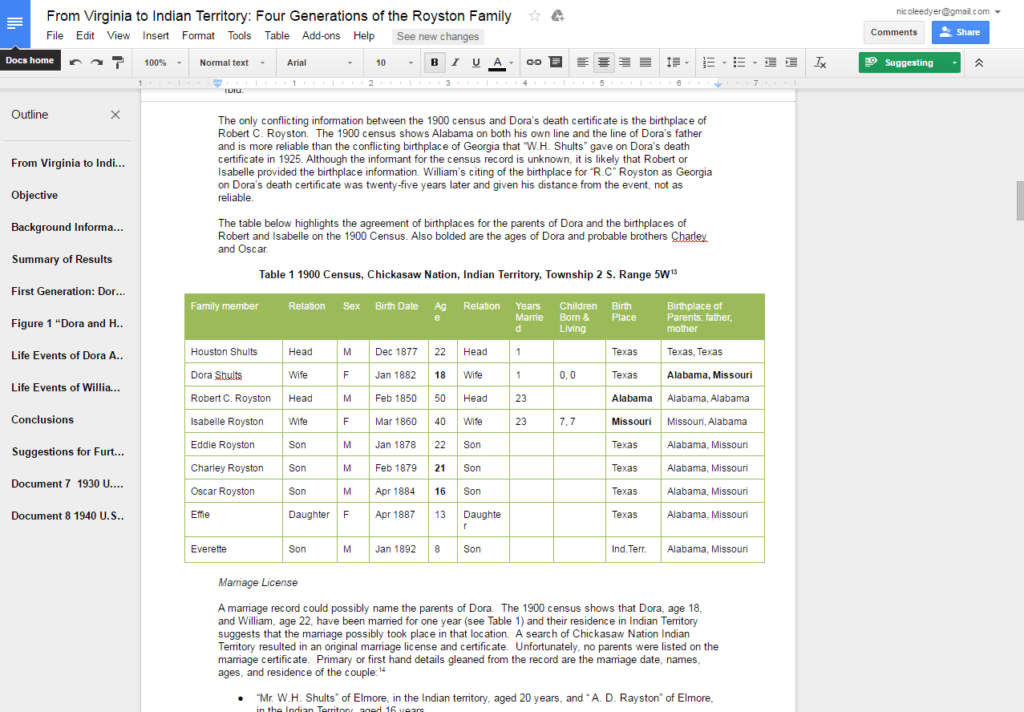Click the vertical scrollbar thumb
The height and width of the screenshot is (712, 1024).
[1019, 201]
